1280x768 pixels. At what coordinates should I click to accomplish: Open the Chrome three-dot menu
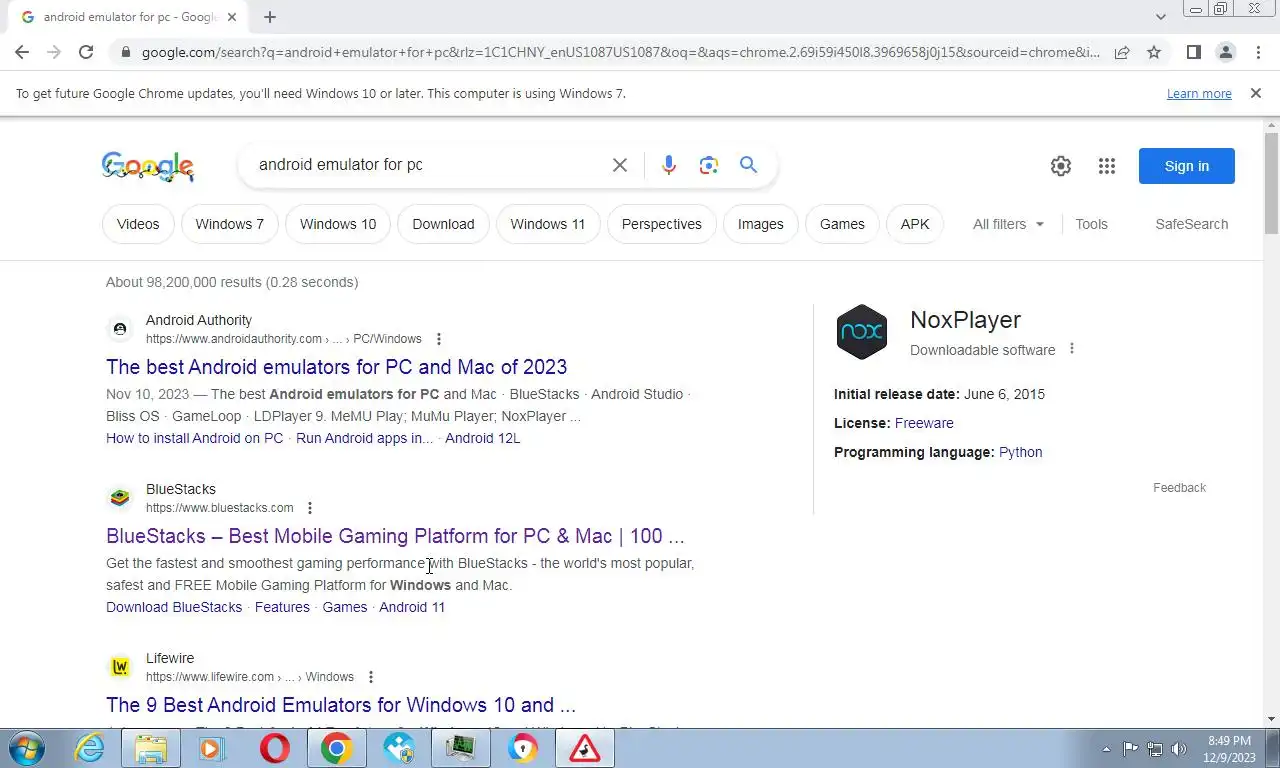point(1258,52)
